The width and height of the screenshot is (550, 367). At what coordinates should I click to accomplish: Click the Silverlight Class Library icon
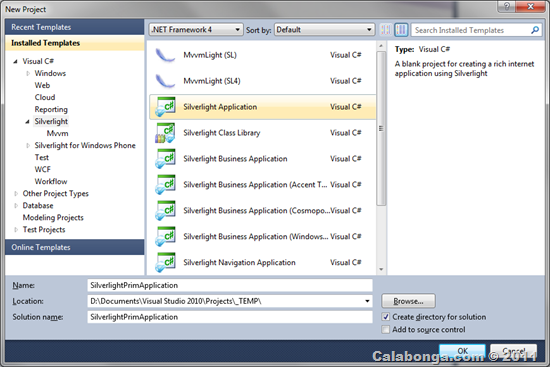[165, 133]
